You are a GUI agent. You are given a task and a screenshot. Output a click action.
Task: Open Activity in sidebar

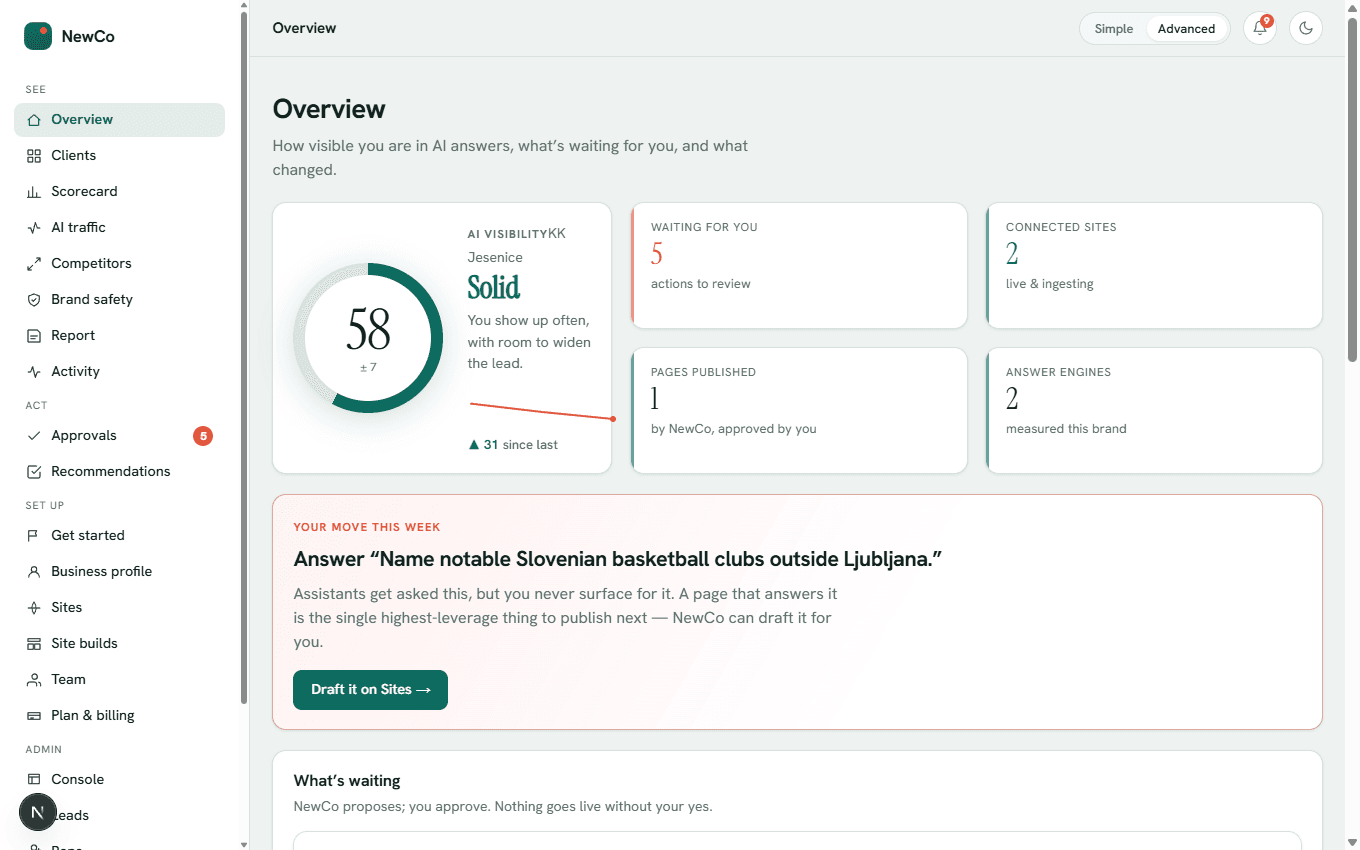[x=119, y=372]
